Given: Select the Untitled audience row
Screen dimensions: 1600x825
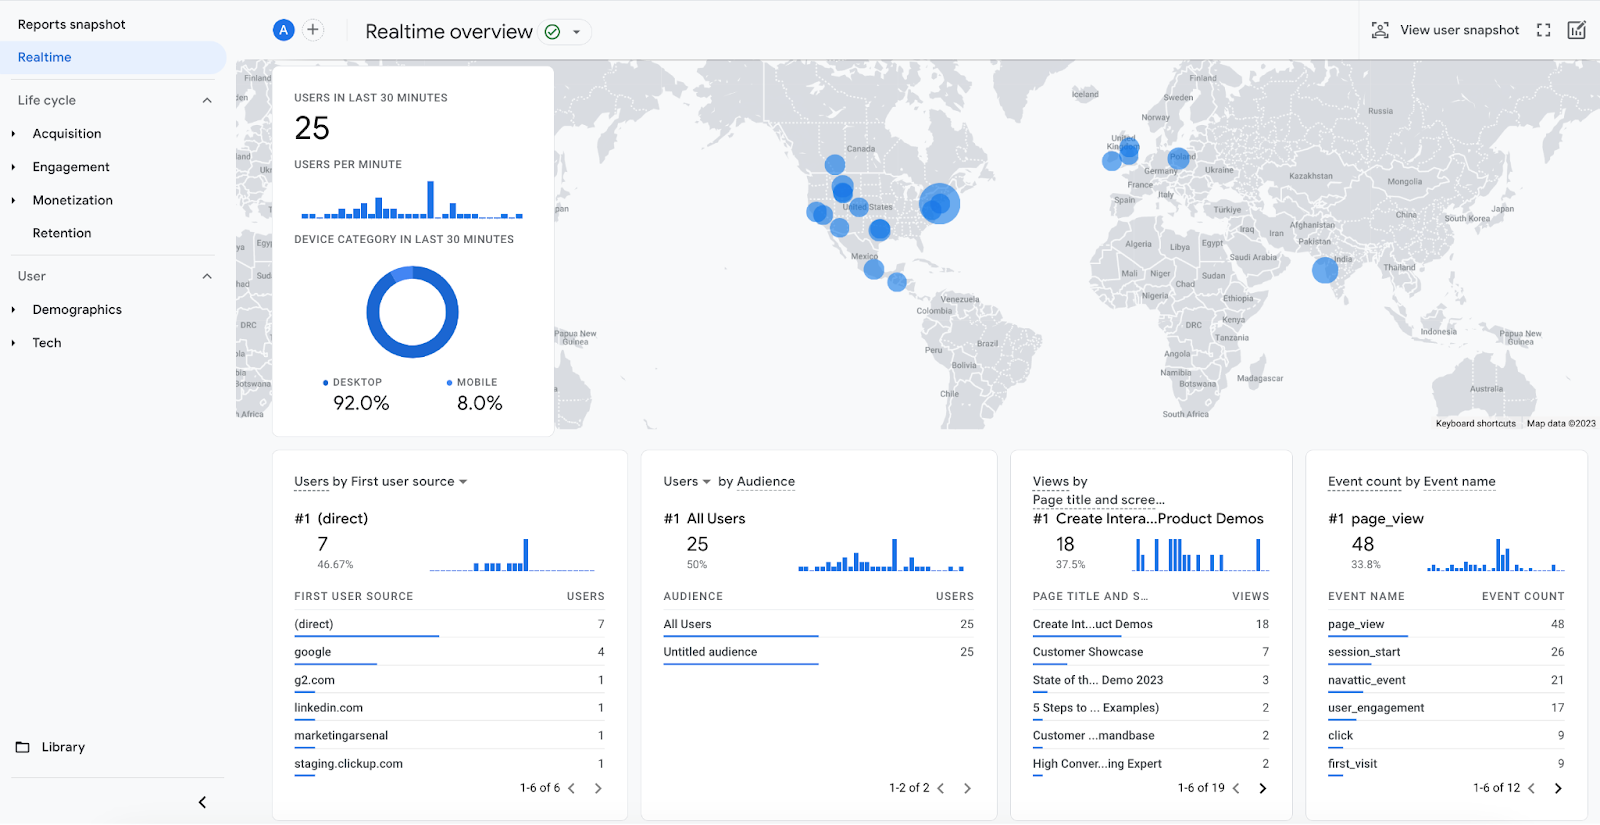Looking at the screenshot, I should (818, 652).
